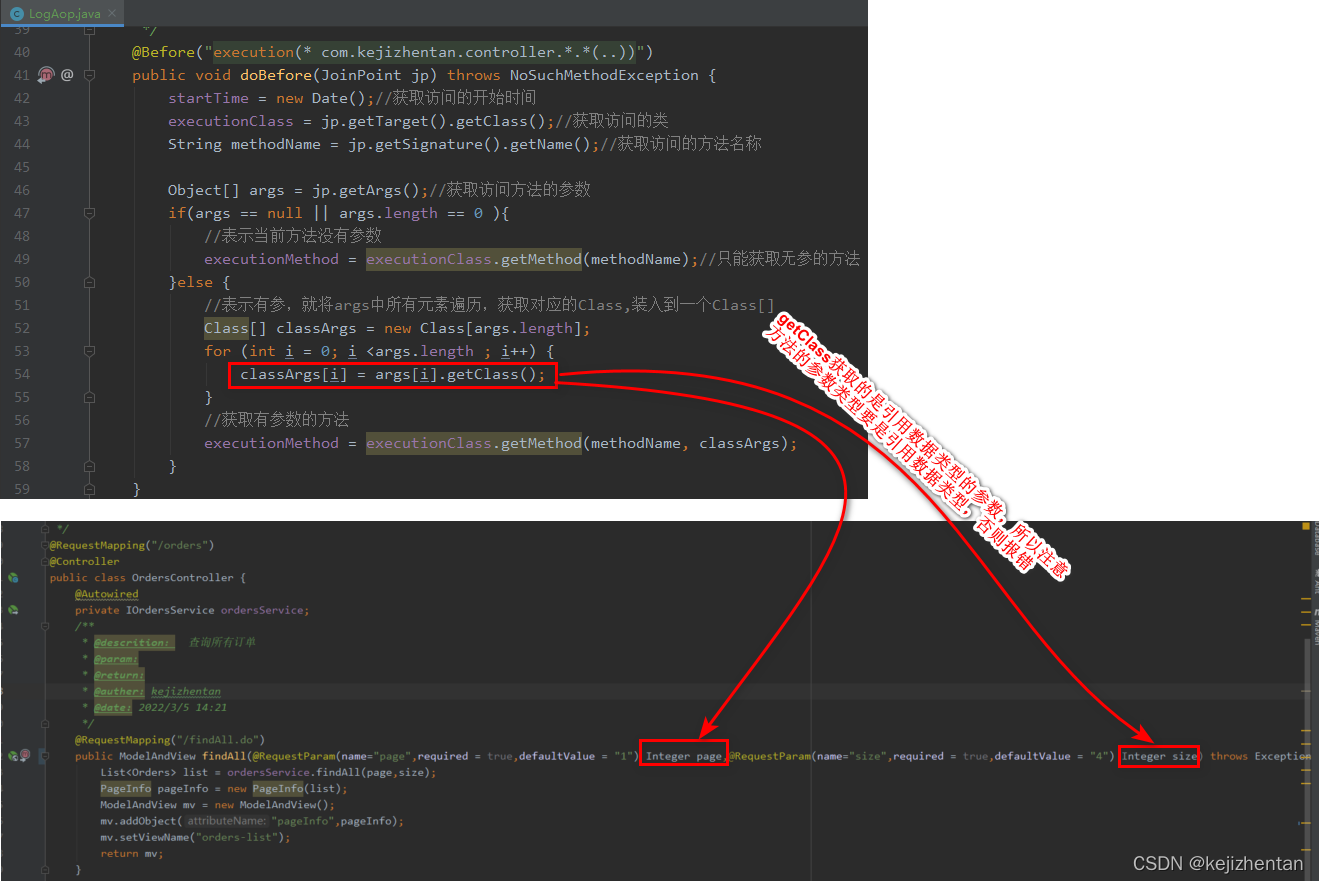
Task: Click line number 54 in the gutter
Action: click(x=21, y=374)
